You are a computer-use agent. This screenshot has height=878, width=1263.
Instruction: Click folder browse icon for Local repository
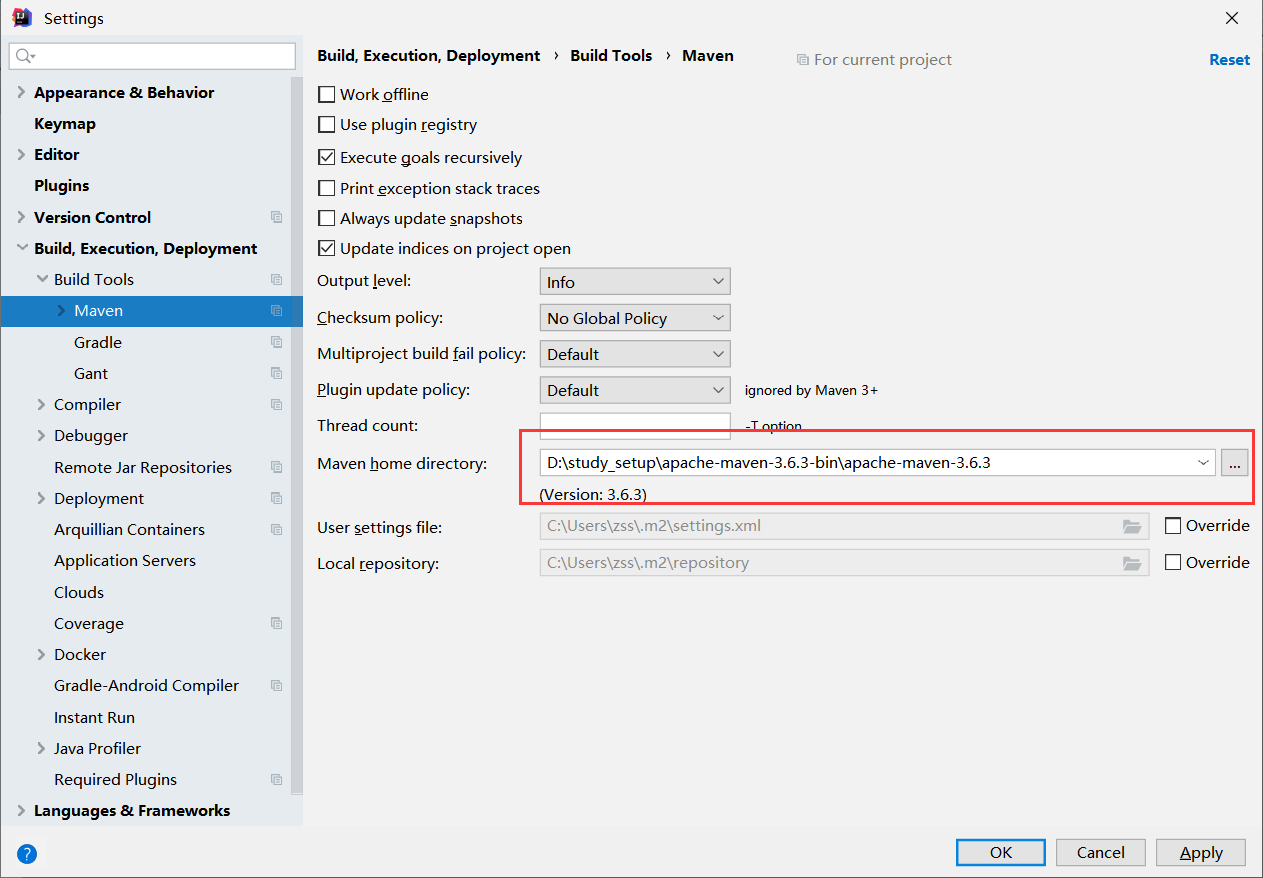[1132, 563]
